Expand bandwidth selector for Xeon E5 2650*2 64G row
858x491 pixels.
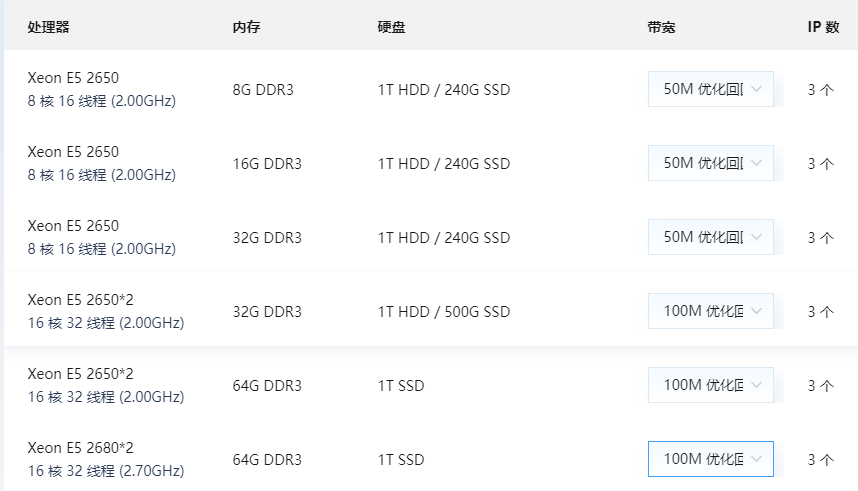tap(710, 385)
